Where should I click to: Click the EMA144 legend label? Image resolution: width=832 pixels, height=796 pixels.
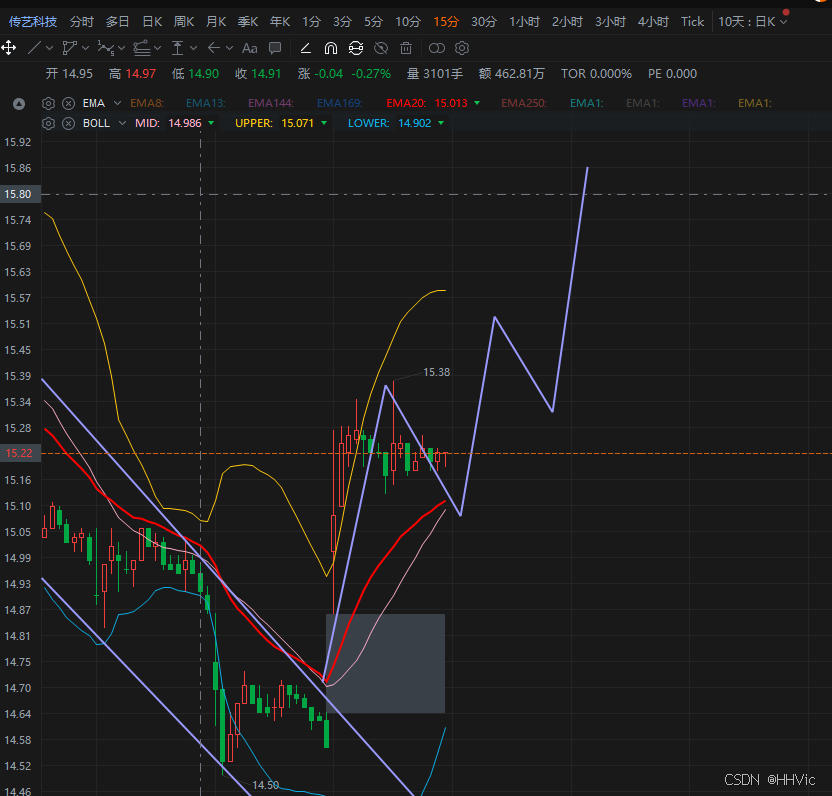click(x=271, y=103)
